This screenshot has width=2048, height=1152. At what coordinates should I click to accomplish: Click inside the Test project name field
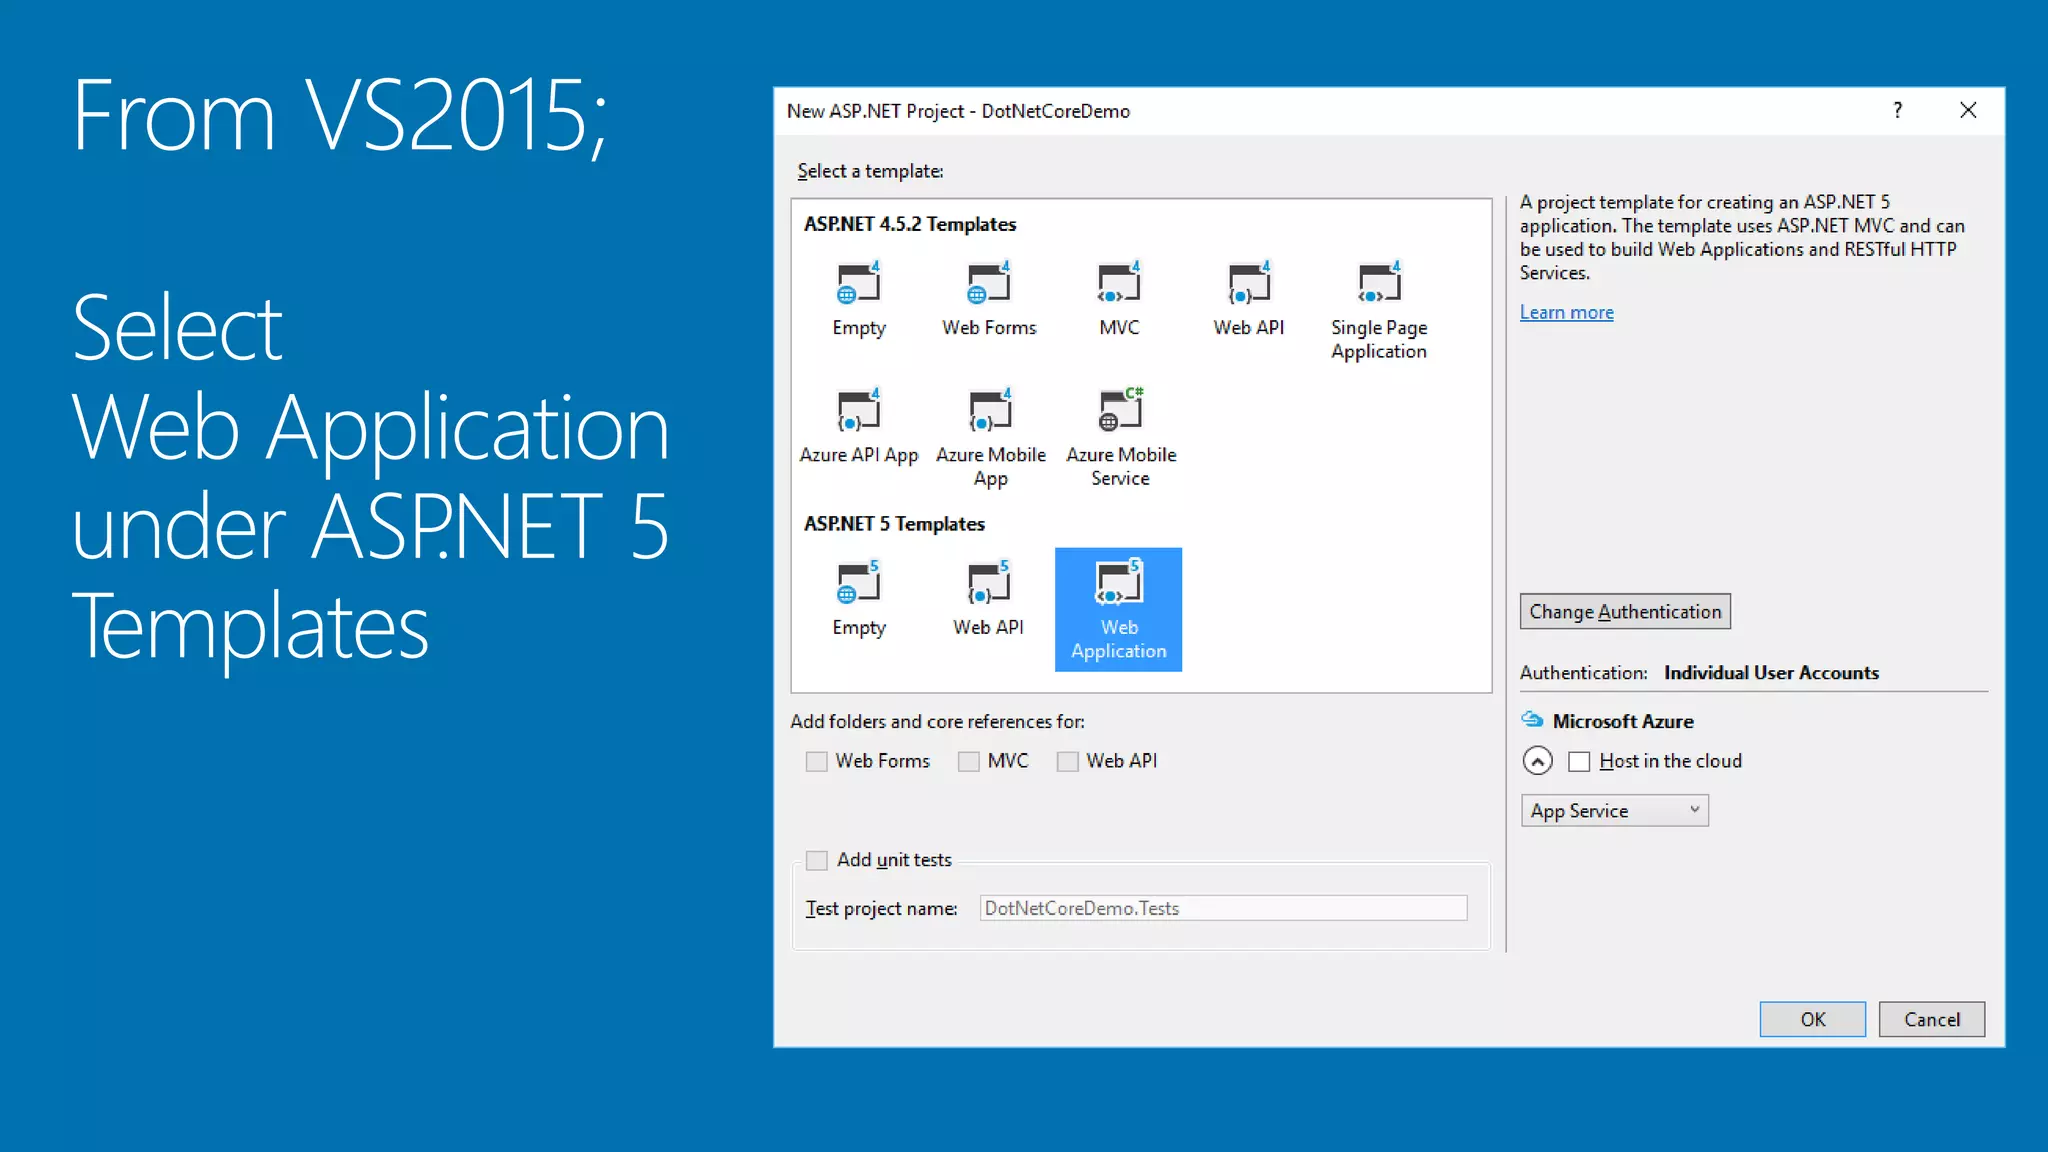tap(1222, 908)
